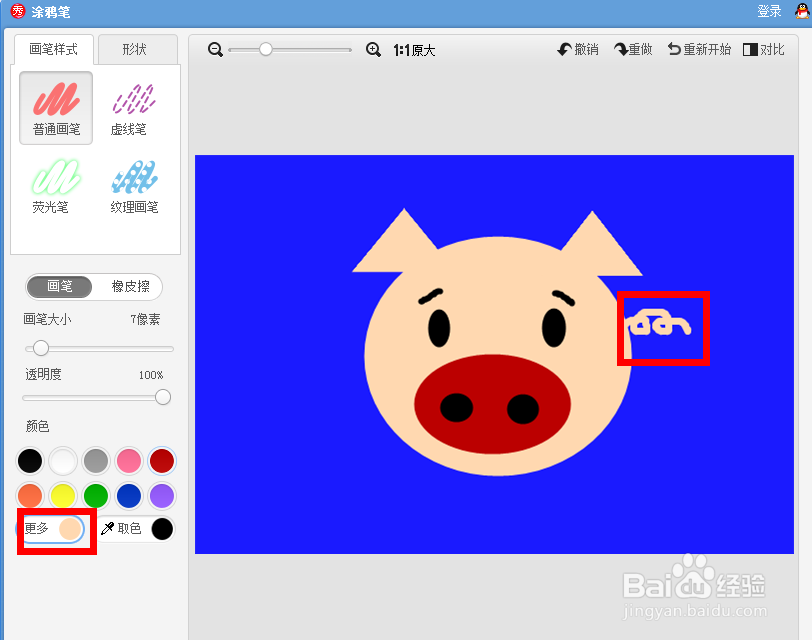Pick the yellow color swatch
This screenshot has width=812, height=640.
pyautogui.click(x=63, y=496)
